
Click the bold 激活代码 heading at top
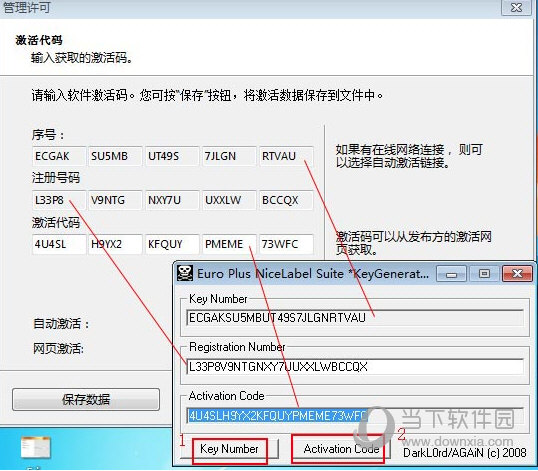point(39,40)
